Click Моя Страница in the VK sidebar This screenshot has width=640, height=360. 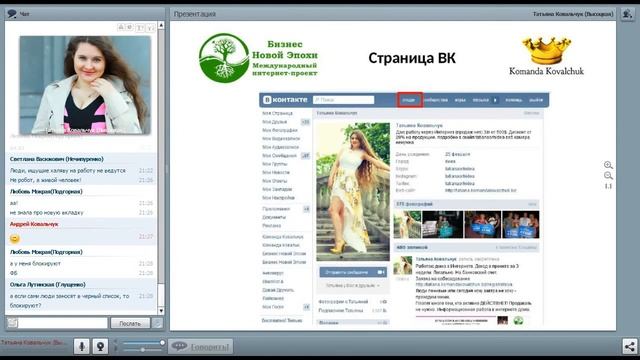pos(277,113)
